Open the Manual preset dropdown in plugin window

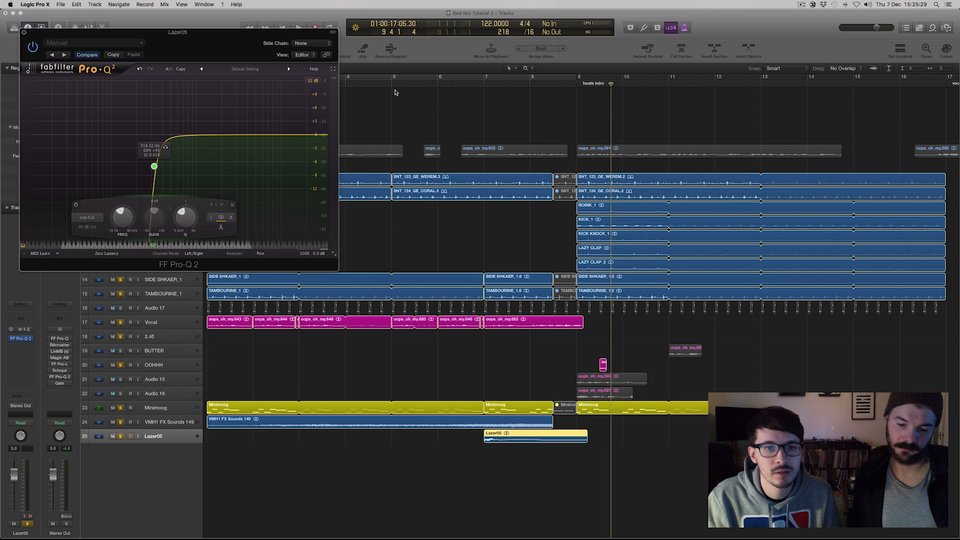(94, 43)
